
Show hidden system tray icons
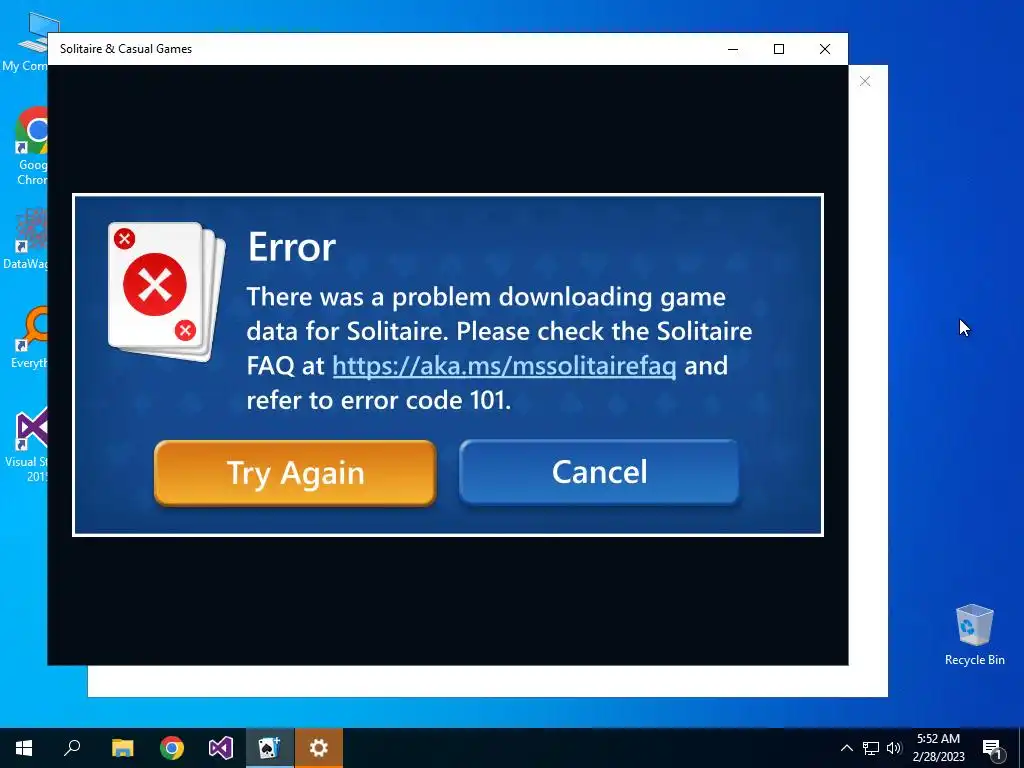pos(846,748)
